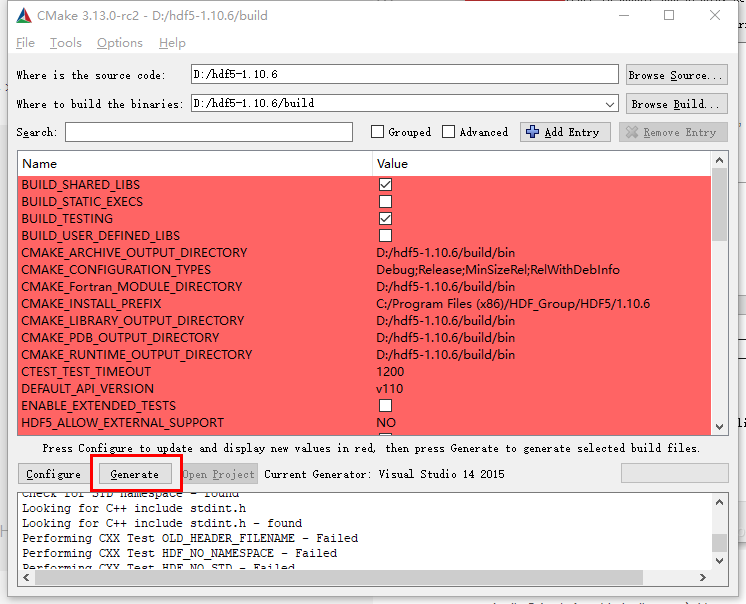Image resolution: width=746 pixels, height=604 pixels.
Task: Click the cache table scroll up arrow
Action: click(719, 160)
